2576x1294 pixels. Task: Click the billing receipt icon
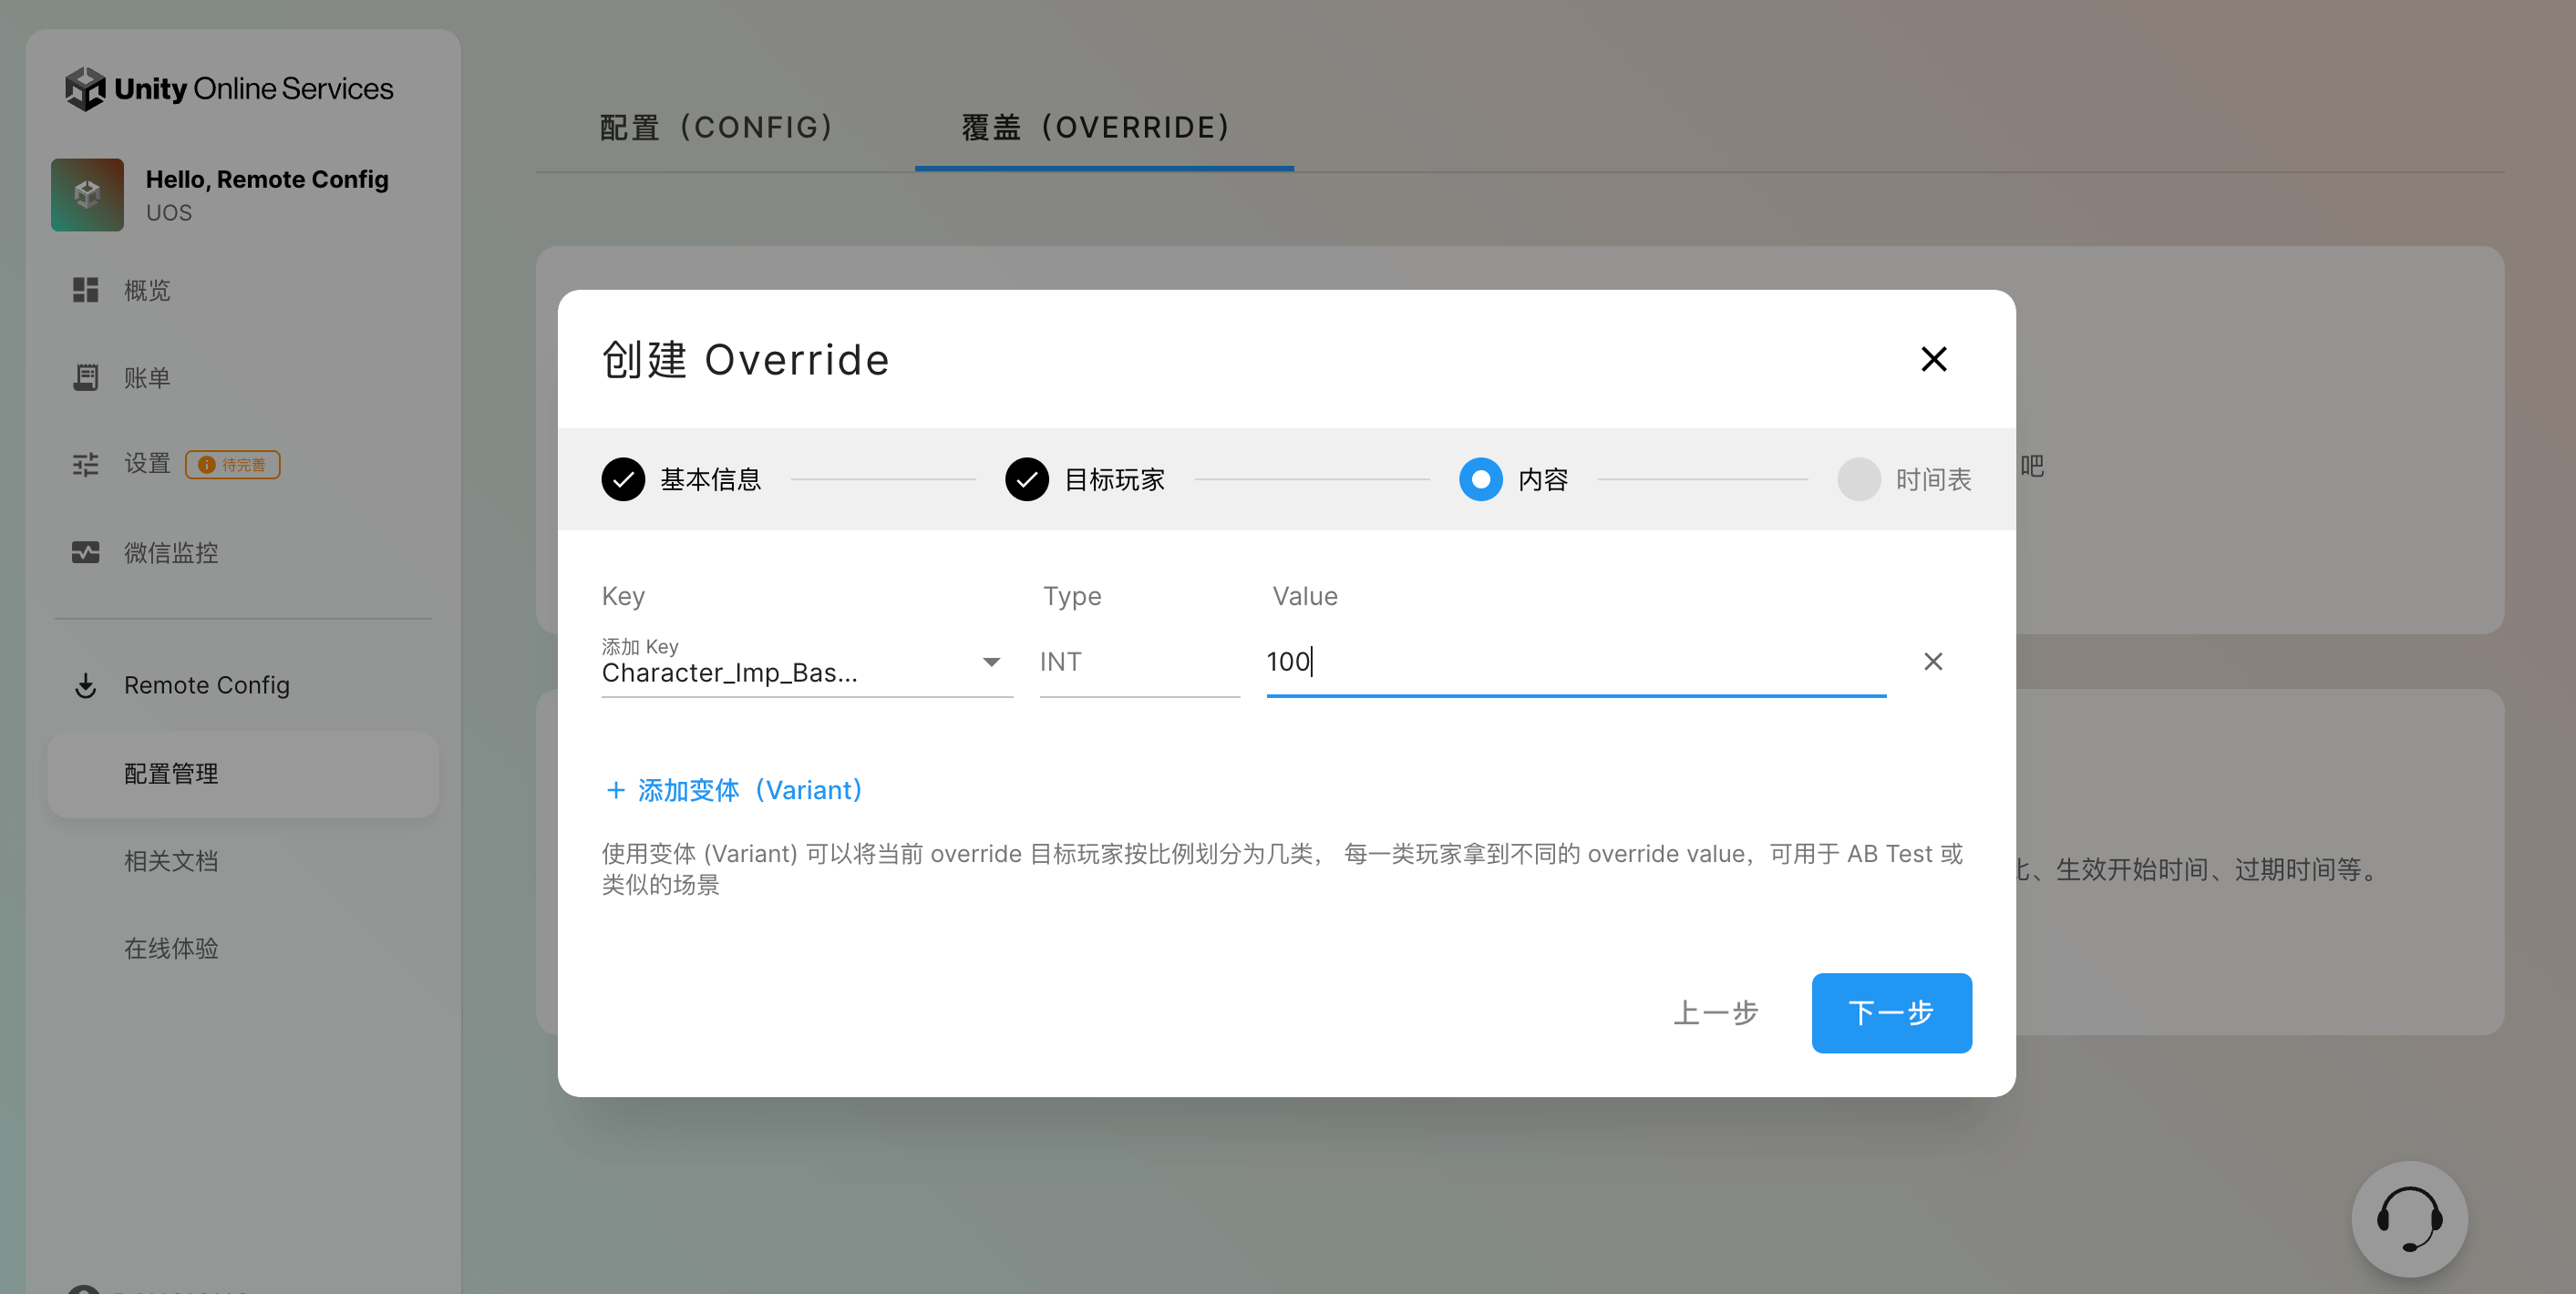point(86,377)
